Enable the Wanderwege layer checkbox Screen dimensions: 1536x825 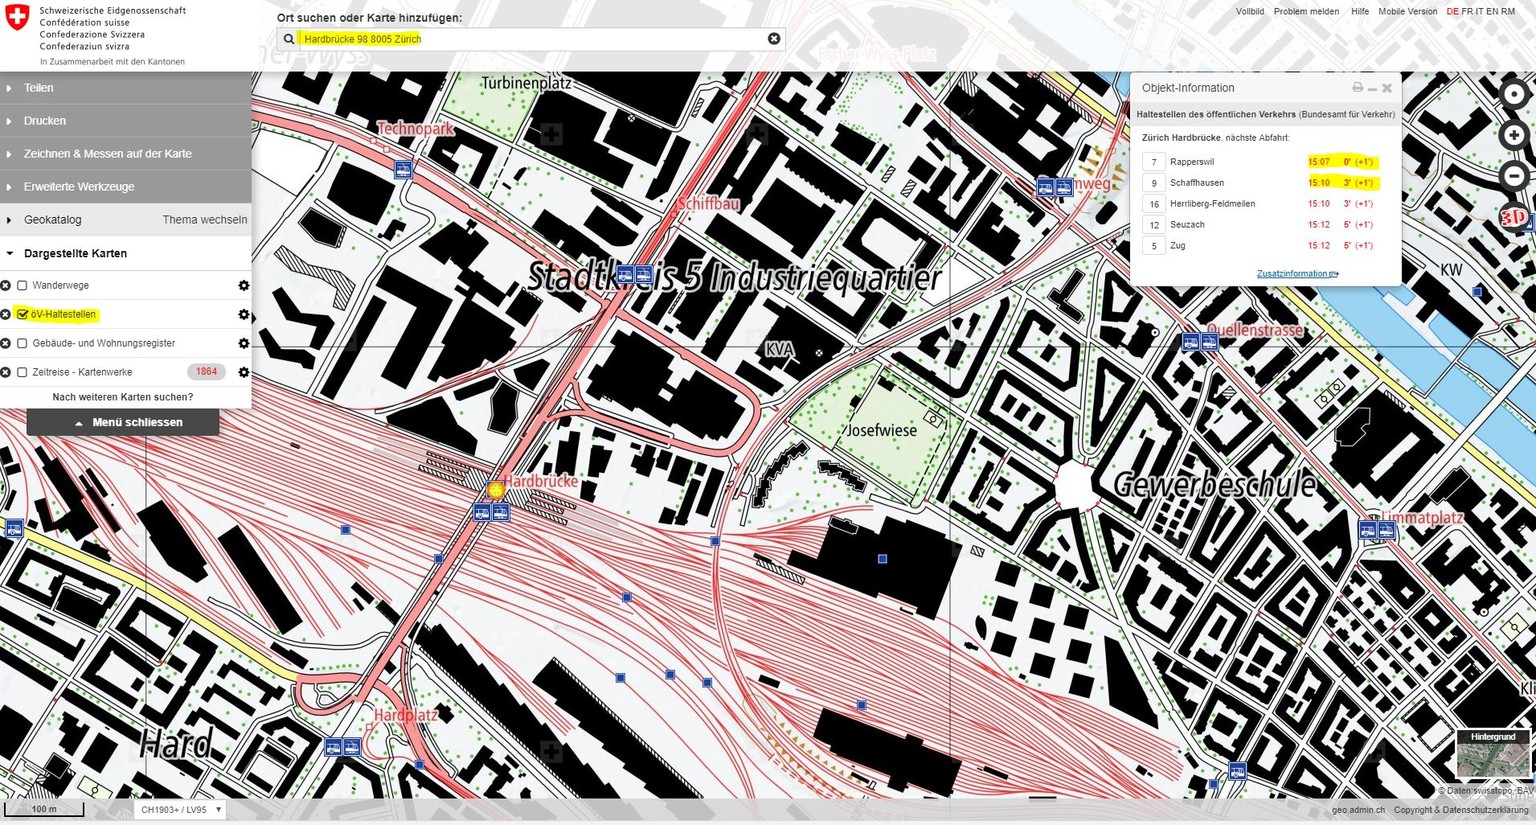click(x=22, y=286)
